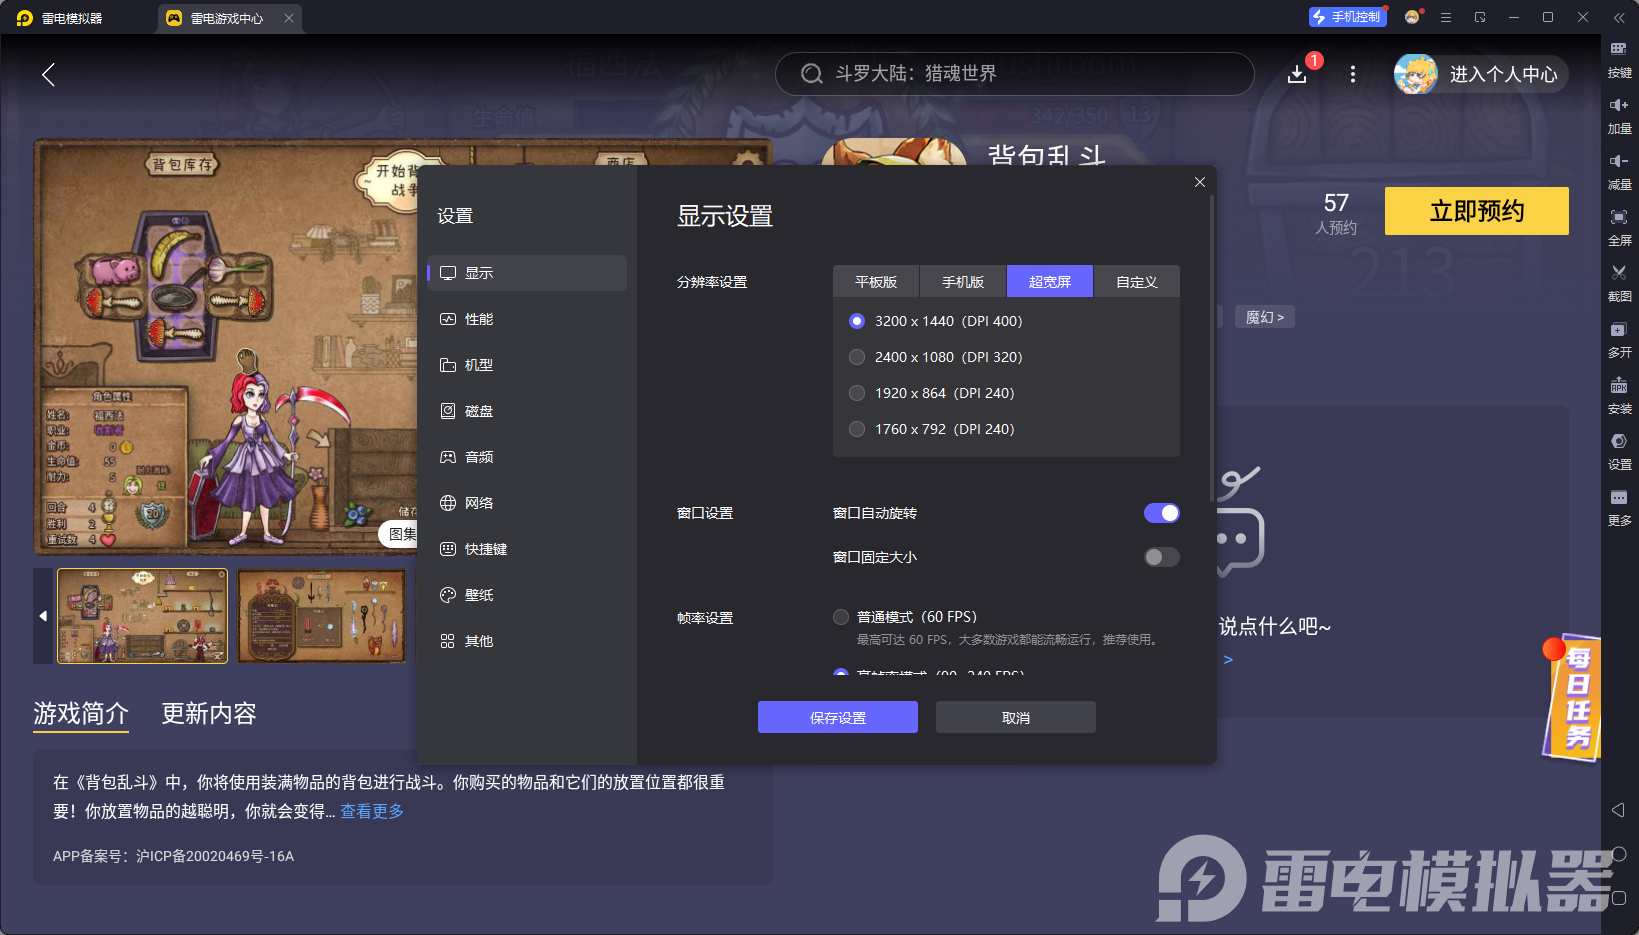
Task: Click the yellow 立即预约 button
Action: [x=1477, y=211]
